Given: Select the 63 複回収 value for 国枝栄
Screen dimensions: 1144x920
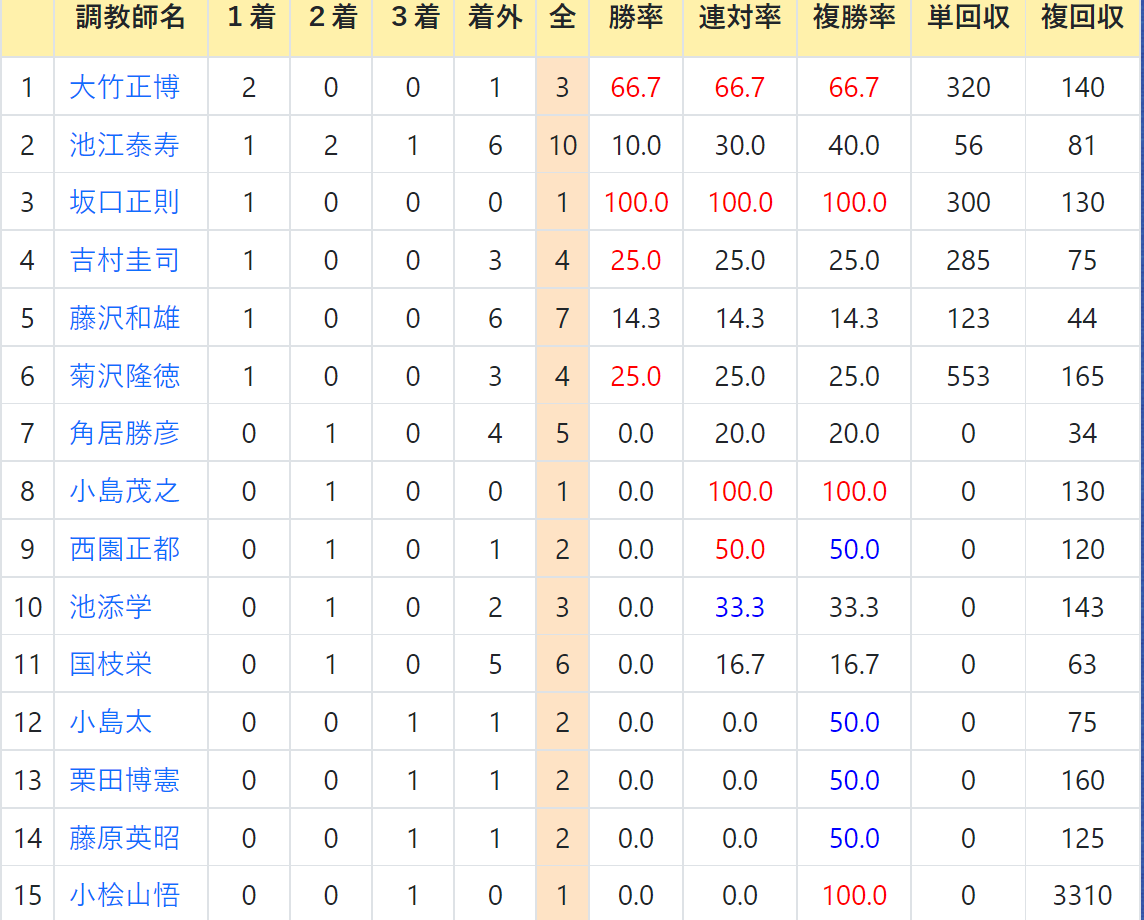Looking at the screenshot, I should [1082, 665].
